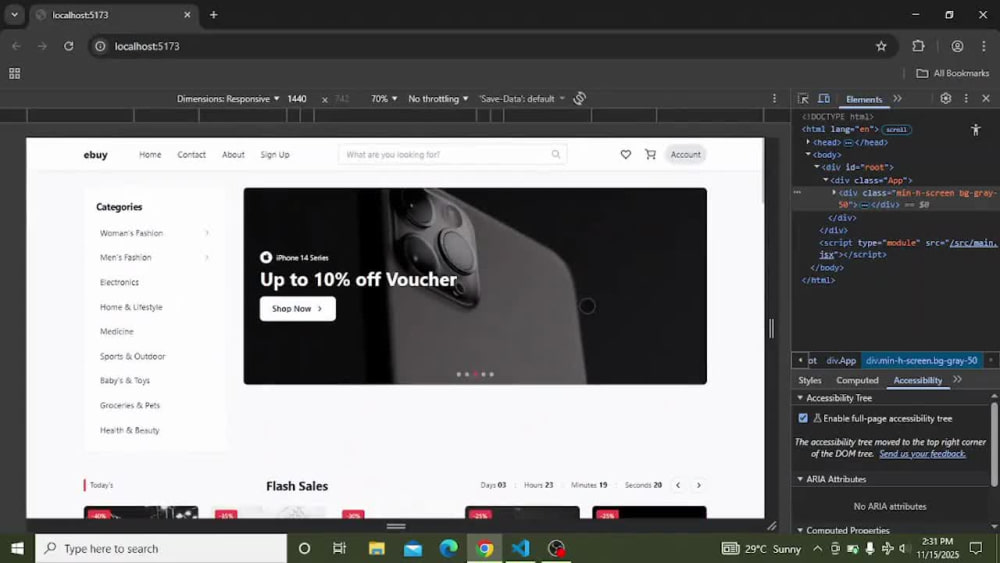Image resolution: width=1000 pixels, height=563 pixels.
Task: Open the Dimensions Responsive dropdown
Action: (228, 99)
